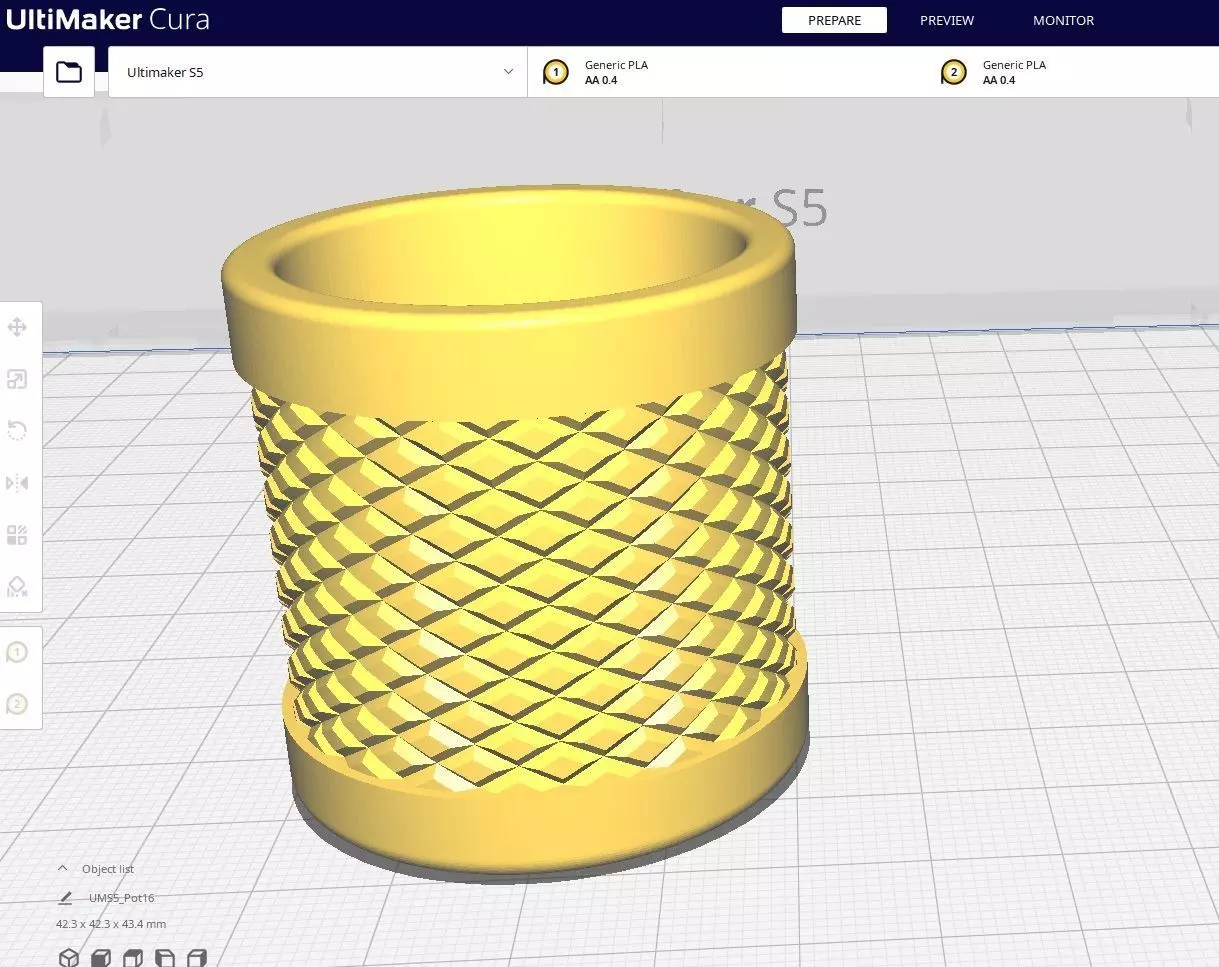Image resolution: width=1219 pixels, height=967 pixels.
Task: Switch to left side view icon
Action: (x=164, y=957)
